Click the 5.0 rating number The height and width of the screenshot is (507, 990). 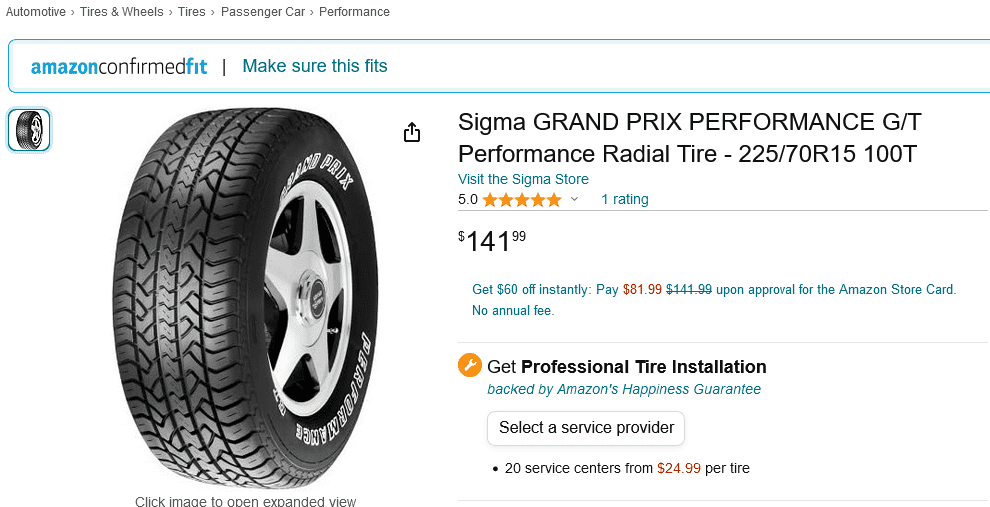[467, 200]
